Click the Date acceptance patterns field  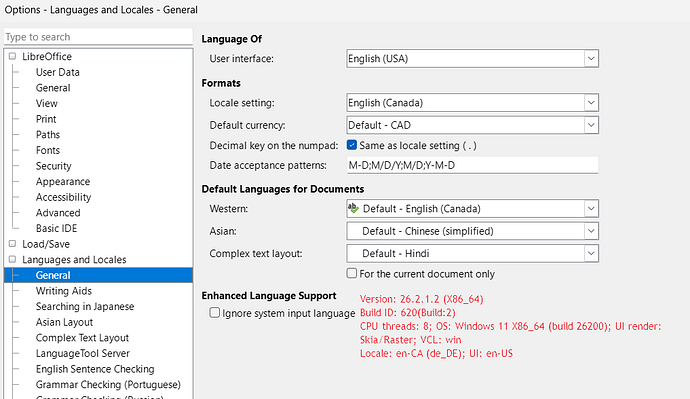point(472,165)
